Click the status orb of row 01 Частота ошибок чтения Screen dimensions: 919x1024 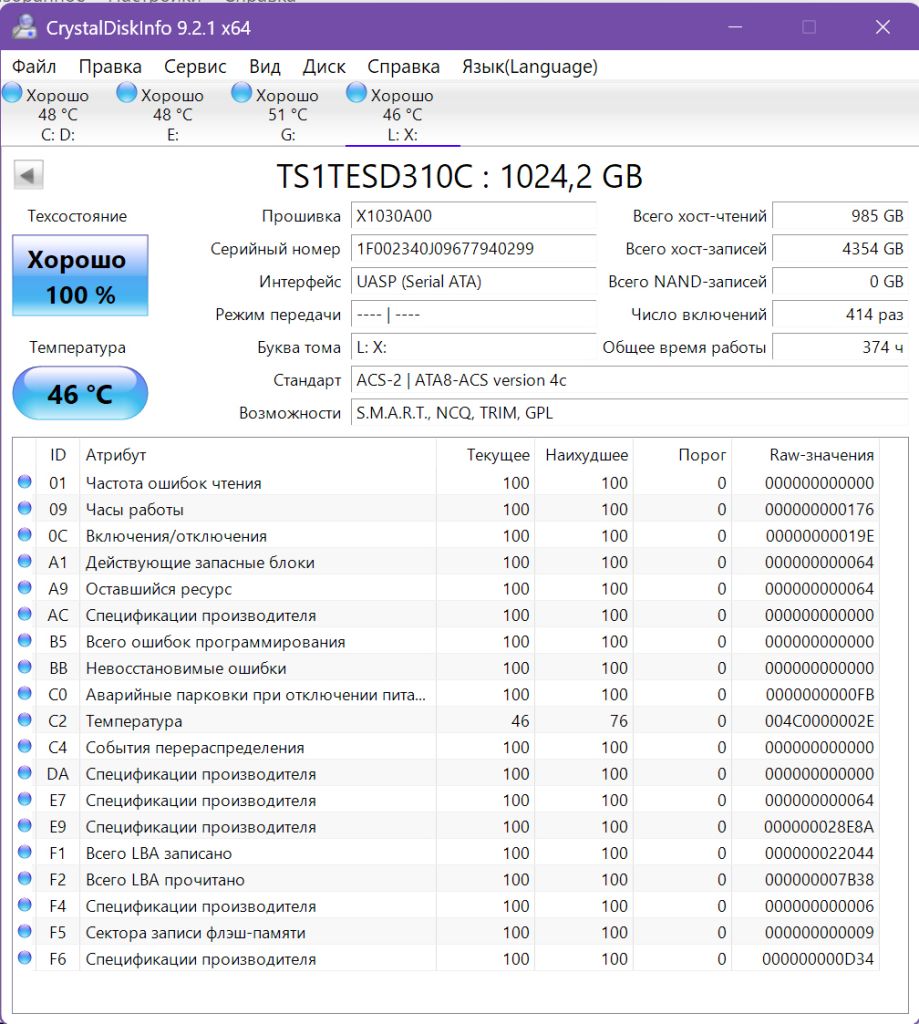[x=25, y=482]
